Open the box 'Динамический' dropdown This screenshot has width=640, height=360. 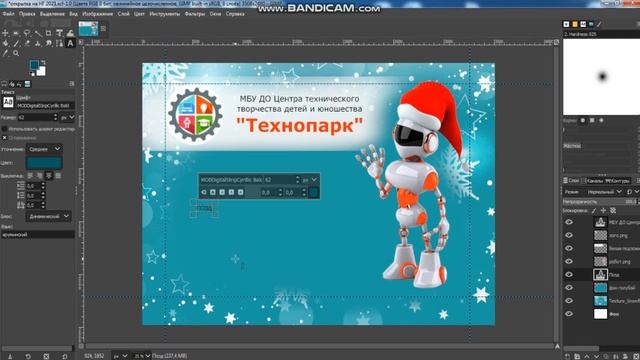(x=49, y=216)
